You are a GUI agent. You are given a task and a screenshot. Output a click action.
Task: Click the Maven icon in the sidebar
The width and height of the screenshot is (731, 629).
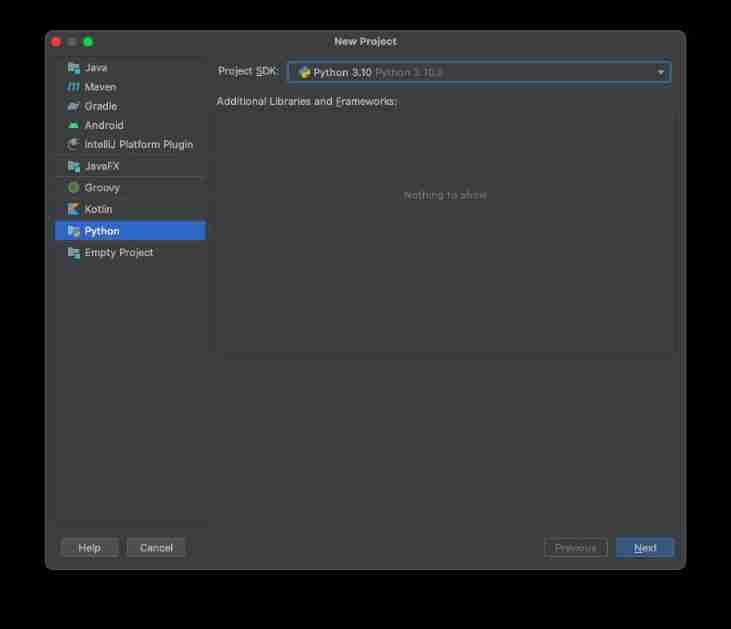click(x=74, y=87)
